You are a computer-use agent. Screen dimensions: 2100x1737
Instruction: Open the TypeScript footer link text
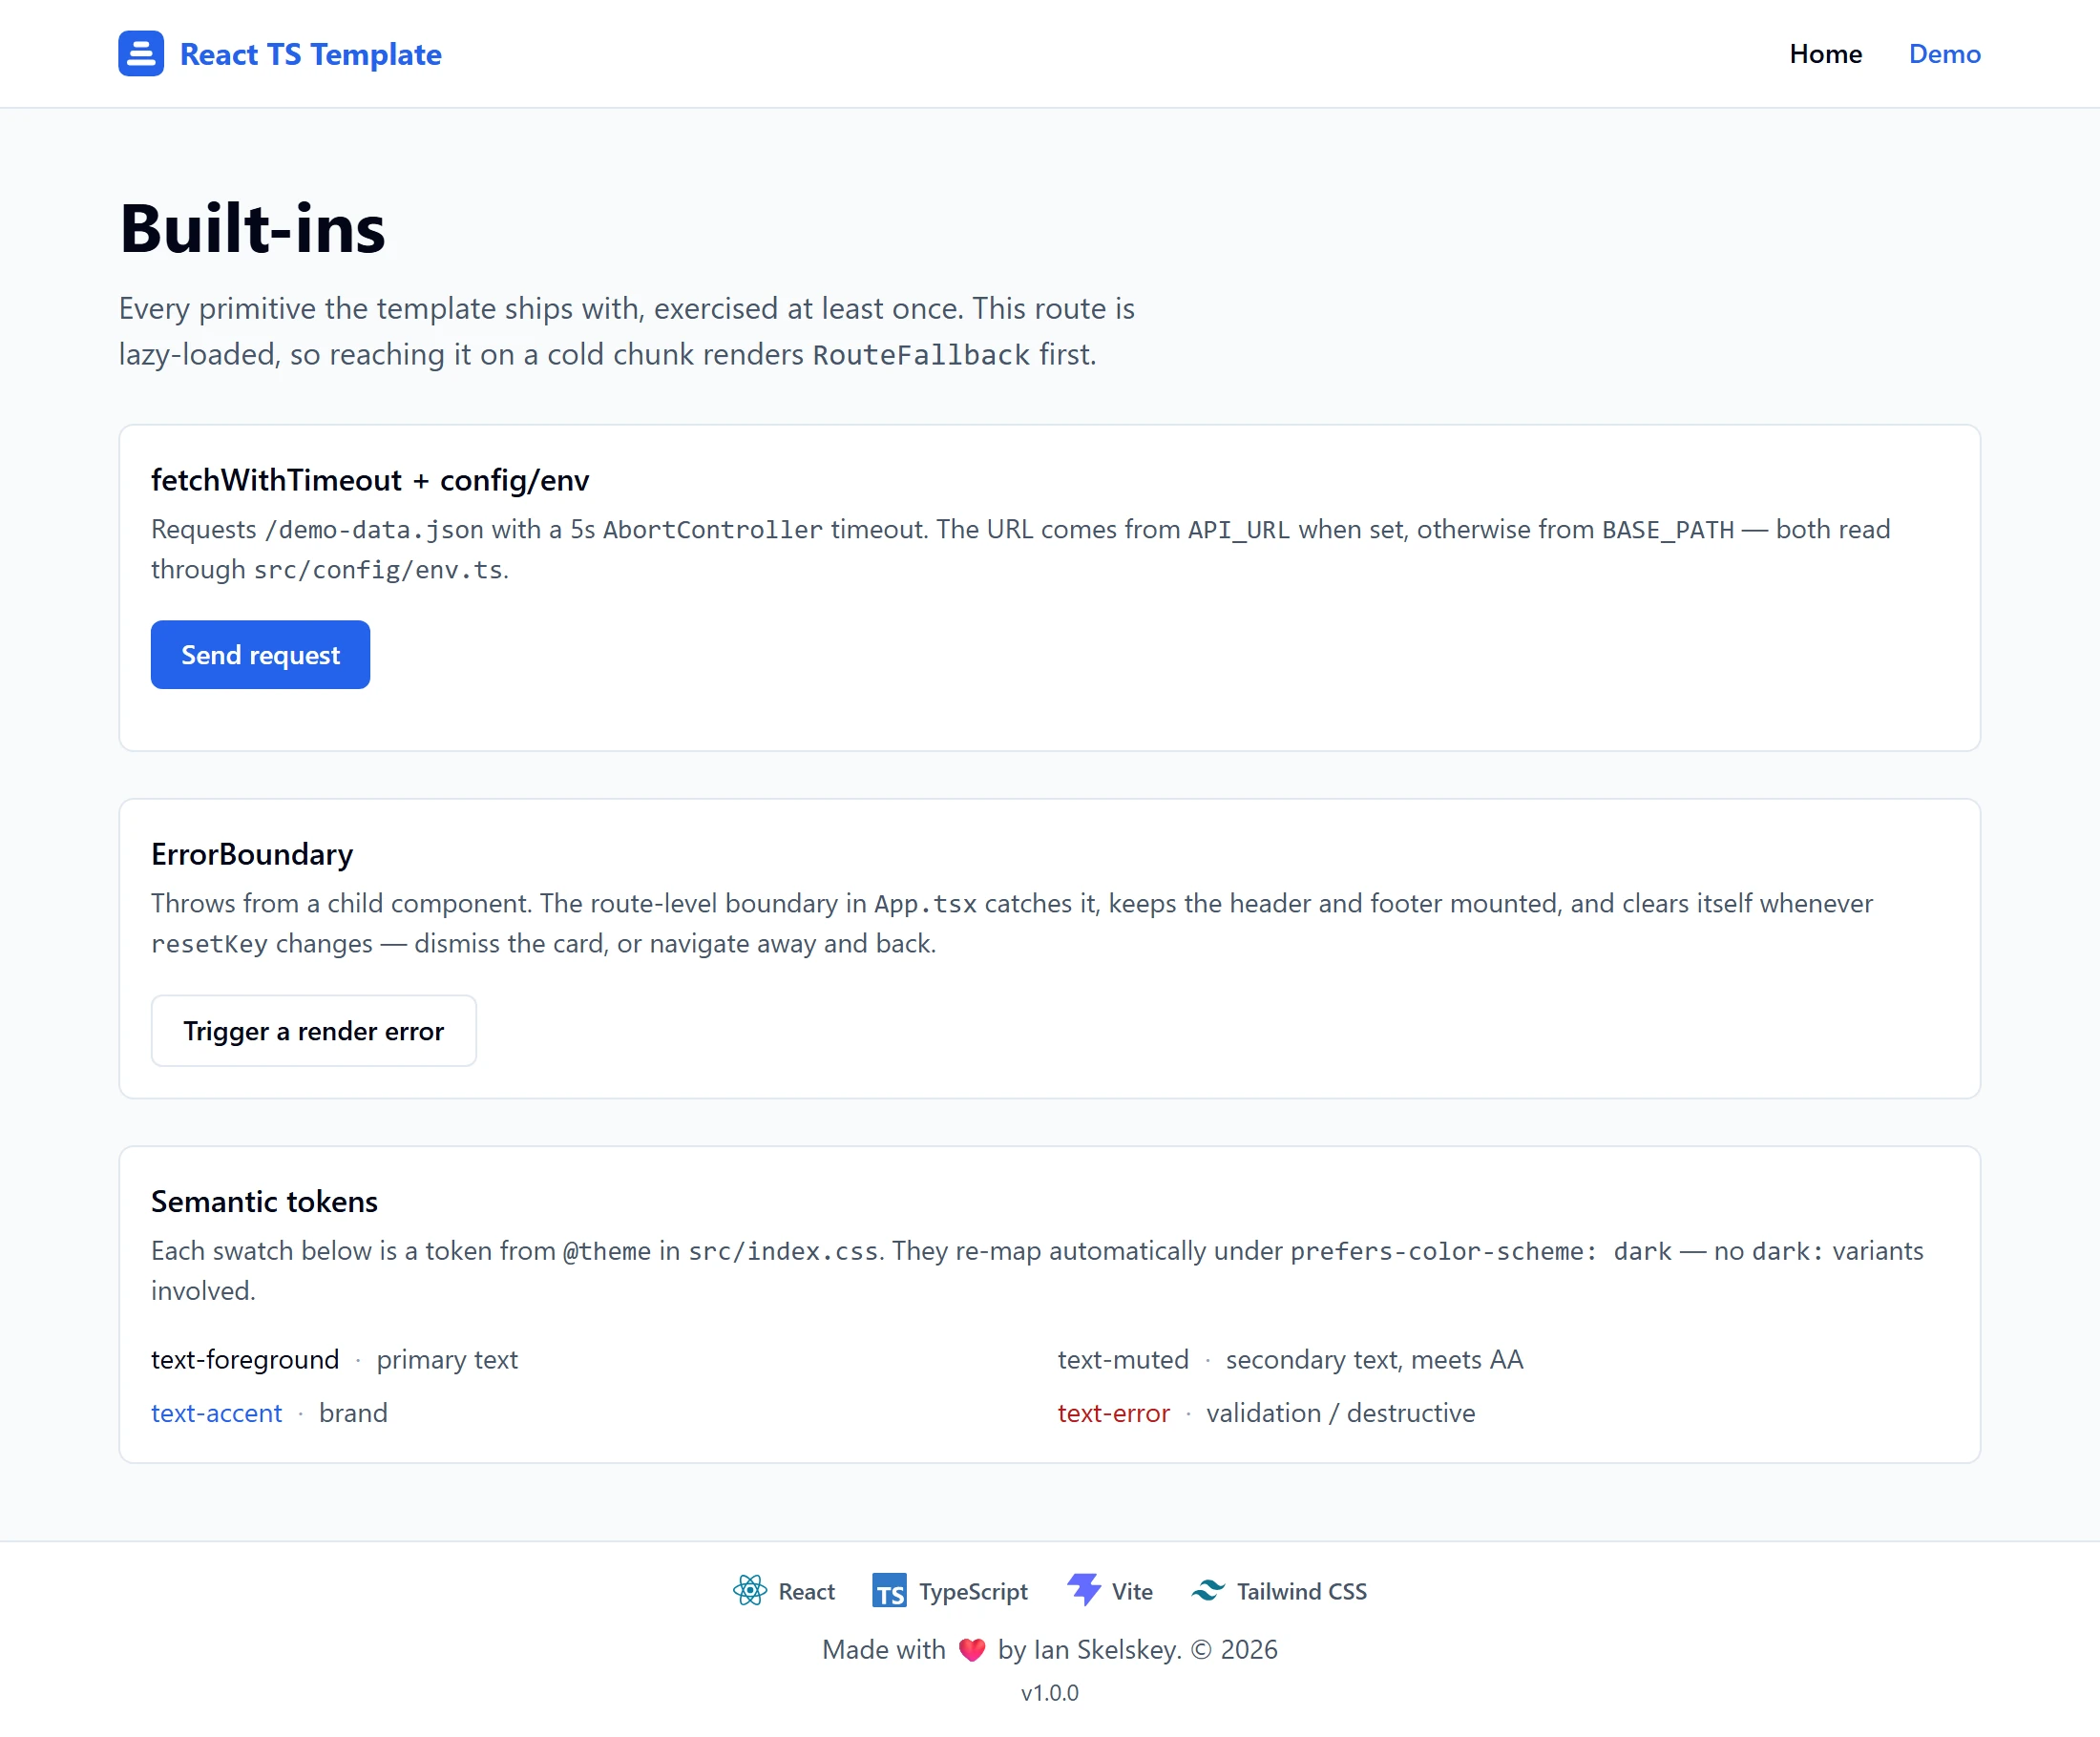[x=973, y=1591]
